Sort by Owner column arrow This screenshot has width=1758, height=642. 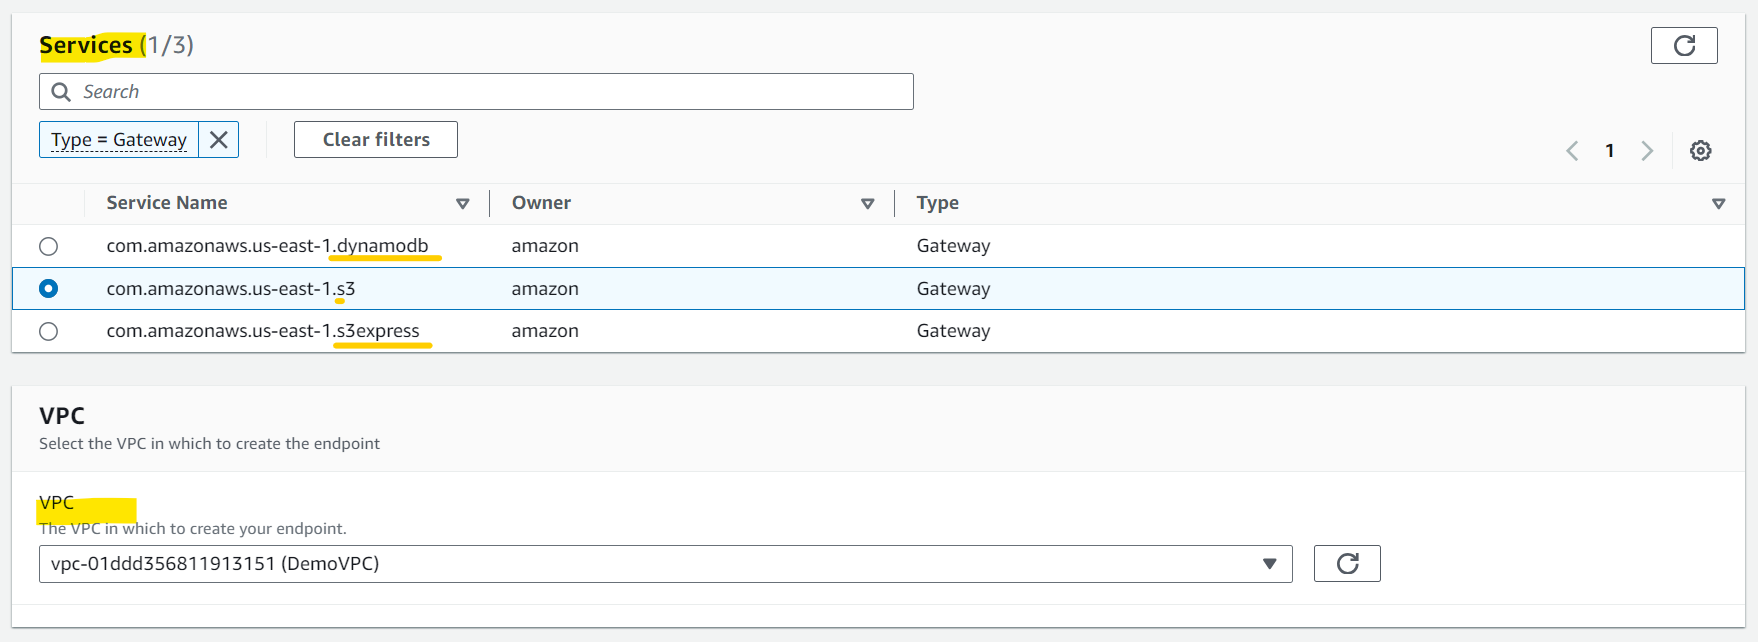click(x=868, y=204)
